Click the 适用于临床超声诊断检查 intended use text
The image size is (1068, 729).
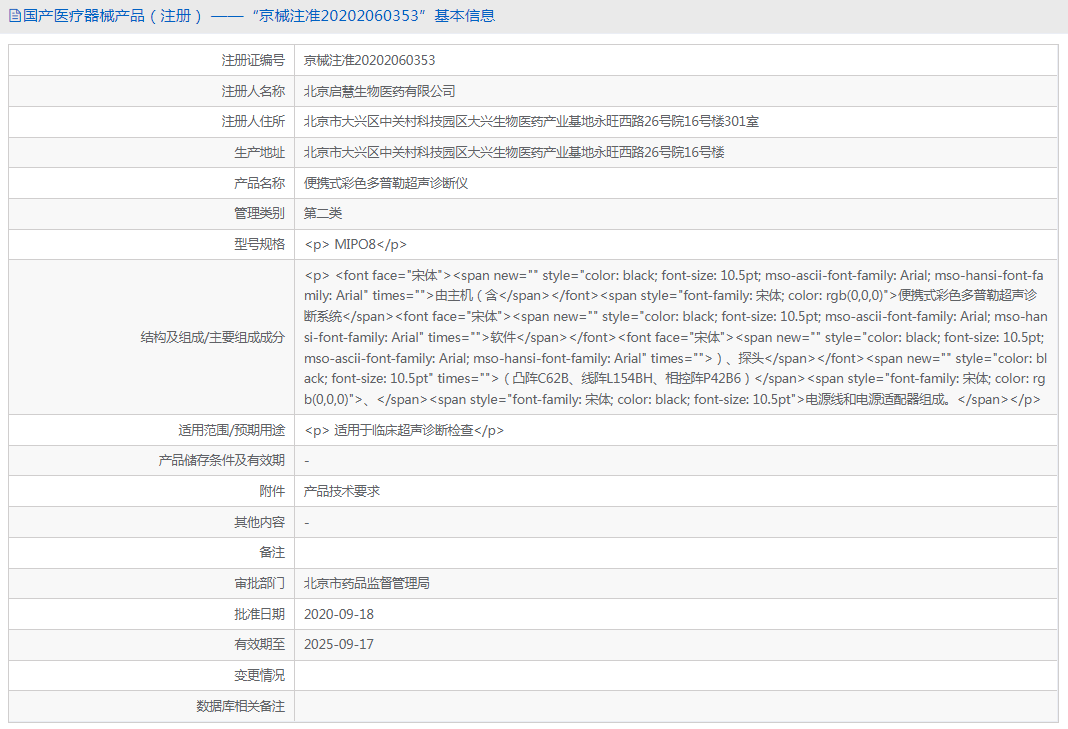coord(403,431)
